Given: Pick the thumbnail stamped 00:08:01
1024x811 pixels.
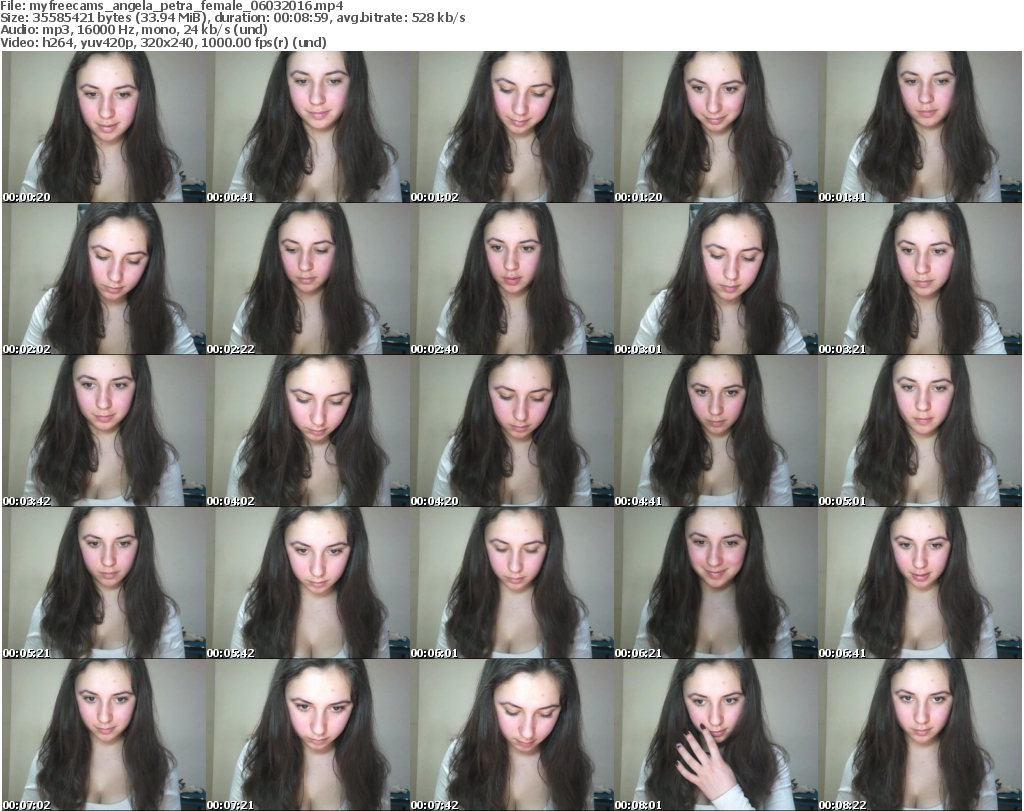Looking at the screenshot, I should [x=716, y=735].
